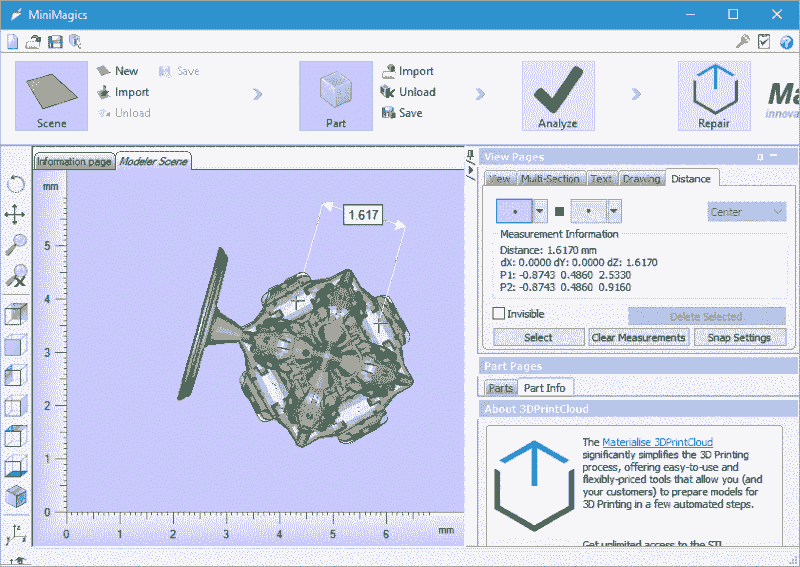The width and height of the screenshot is (800, 567).
Task: Select the Pan (move arrows) tool
Action: (x=15, y=214)
